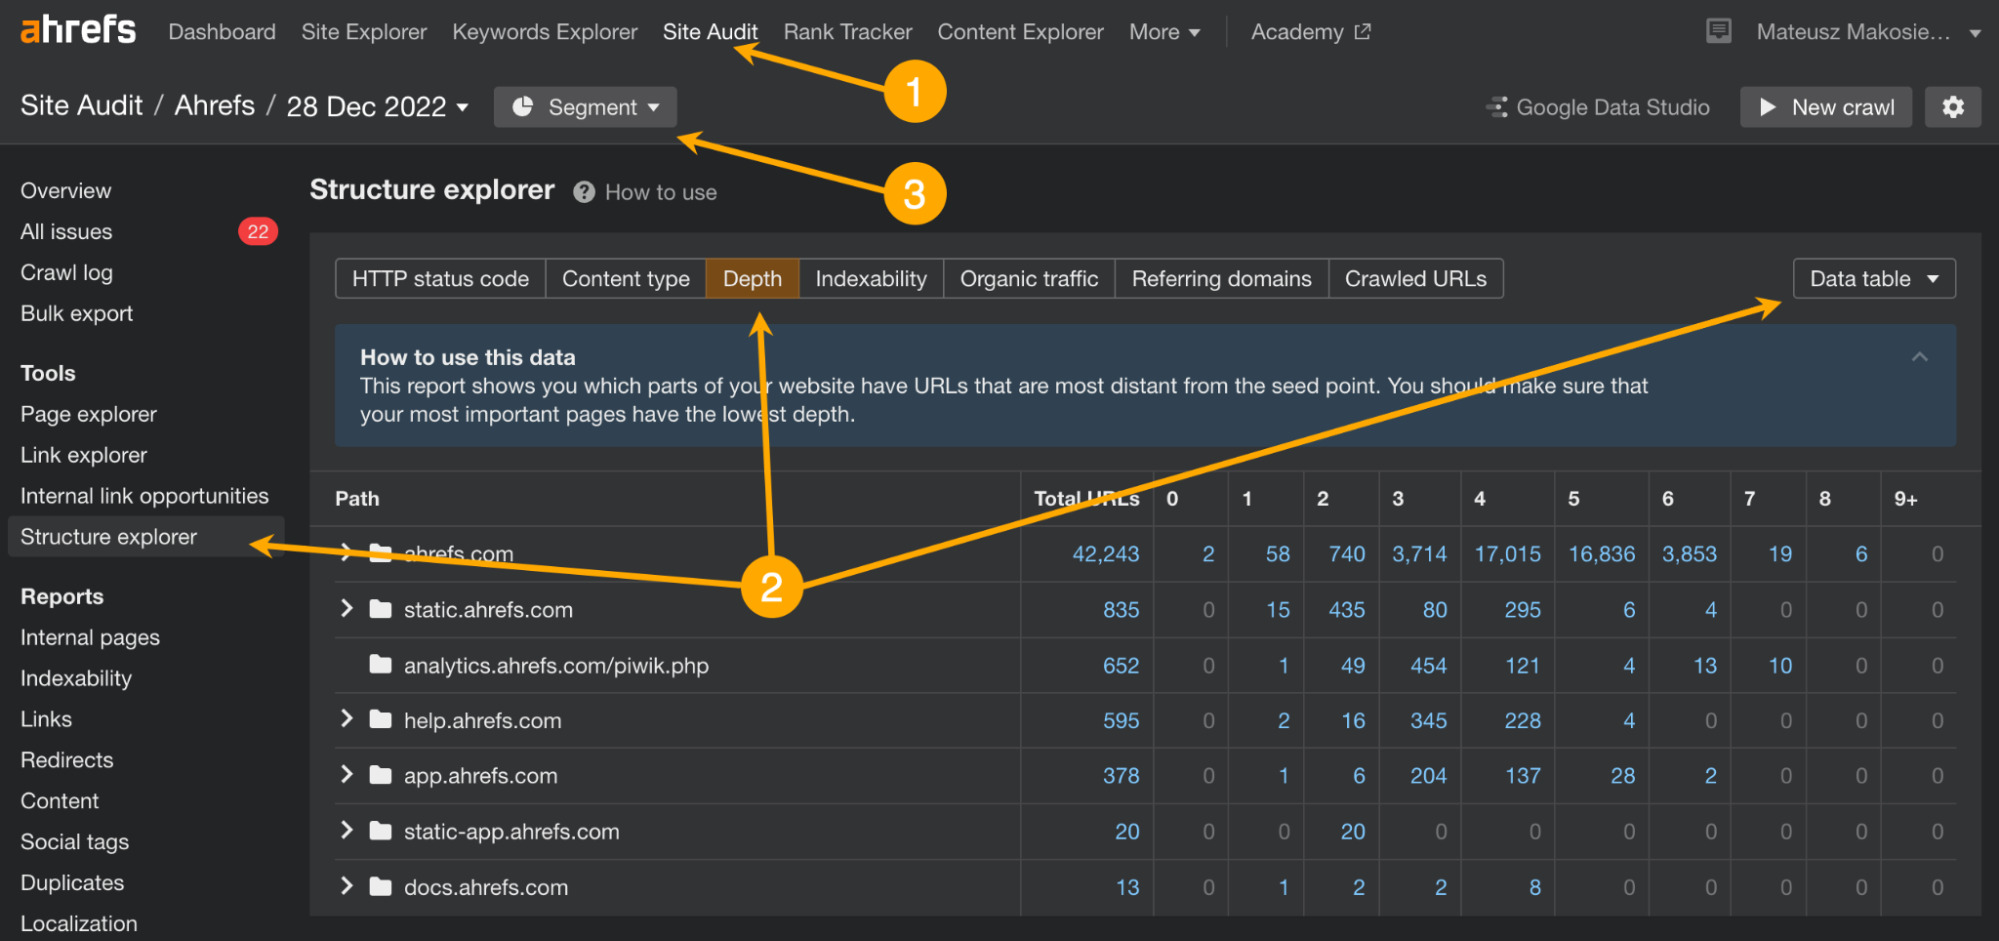Click the Google Data Studio icon
This screenshot has width=1999, height=941.
(1497, 107)
